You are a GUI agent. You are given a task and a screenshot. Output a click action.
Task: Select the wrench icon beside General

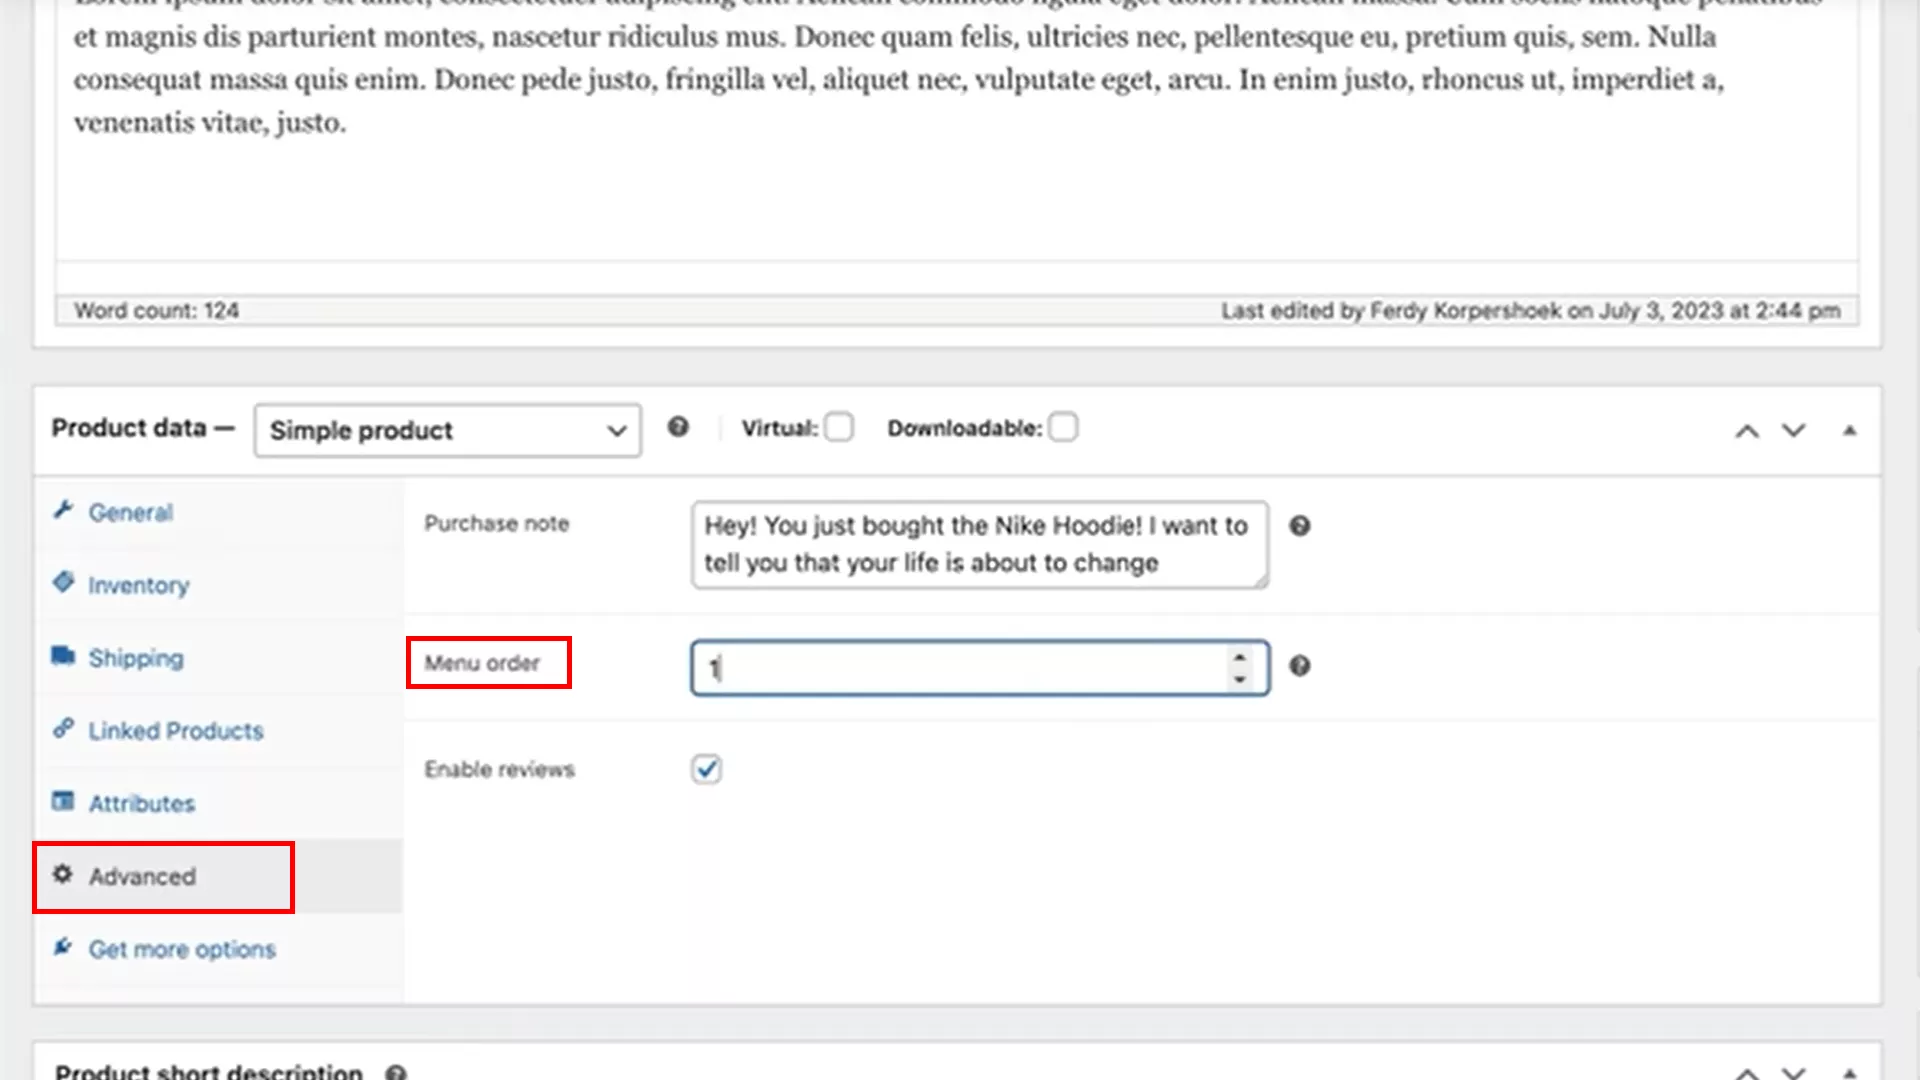click(64, 511)
